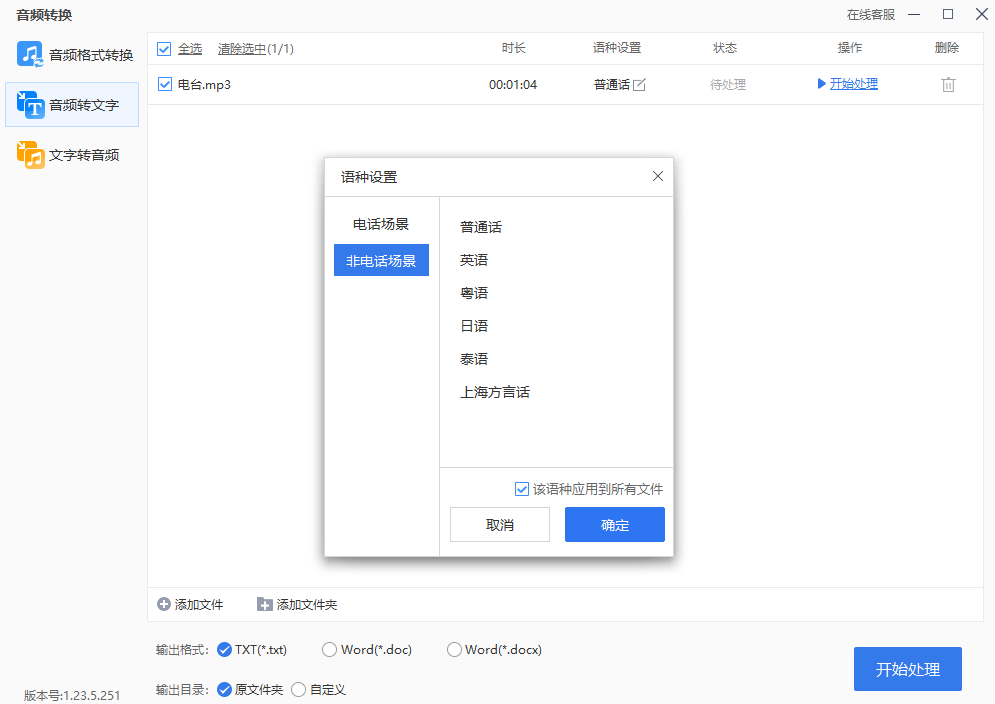Close the 语种设置 dialog
995x704 pixels.
pos(658,176)
